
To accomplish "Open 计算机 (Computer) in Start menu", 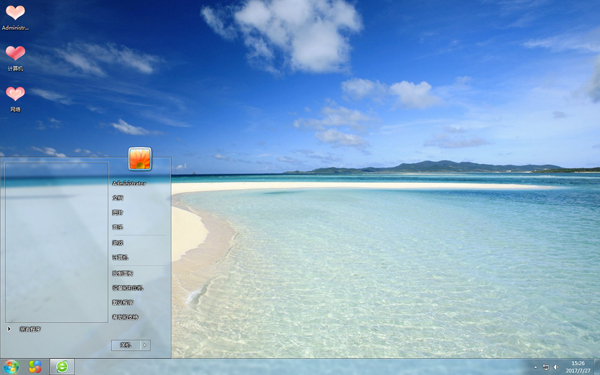I will tap(120, 257).
